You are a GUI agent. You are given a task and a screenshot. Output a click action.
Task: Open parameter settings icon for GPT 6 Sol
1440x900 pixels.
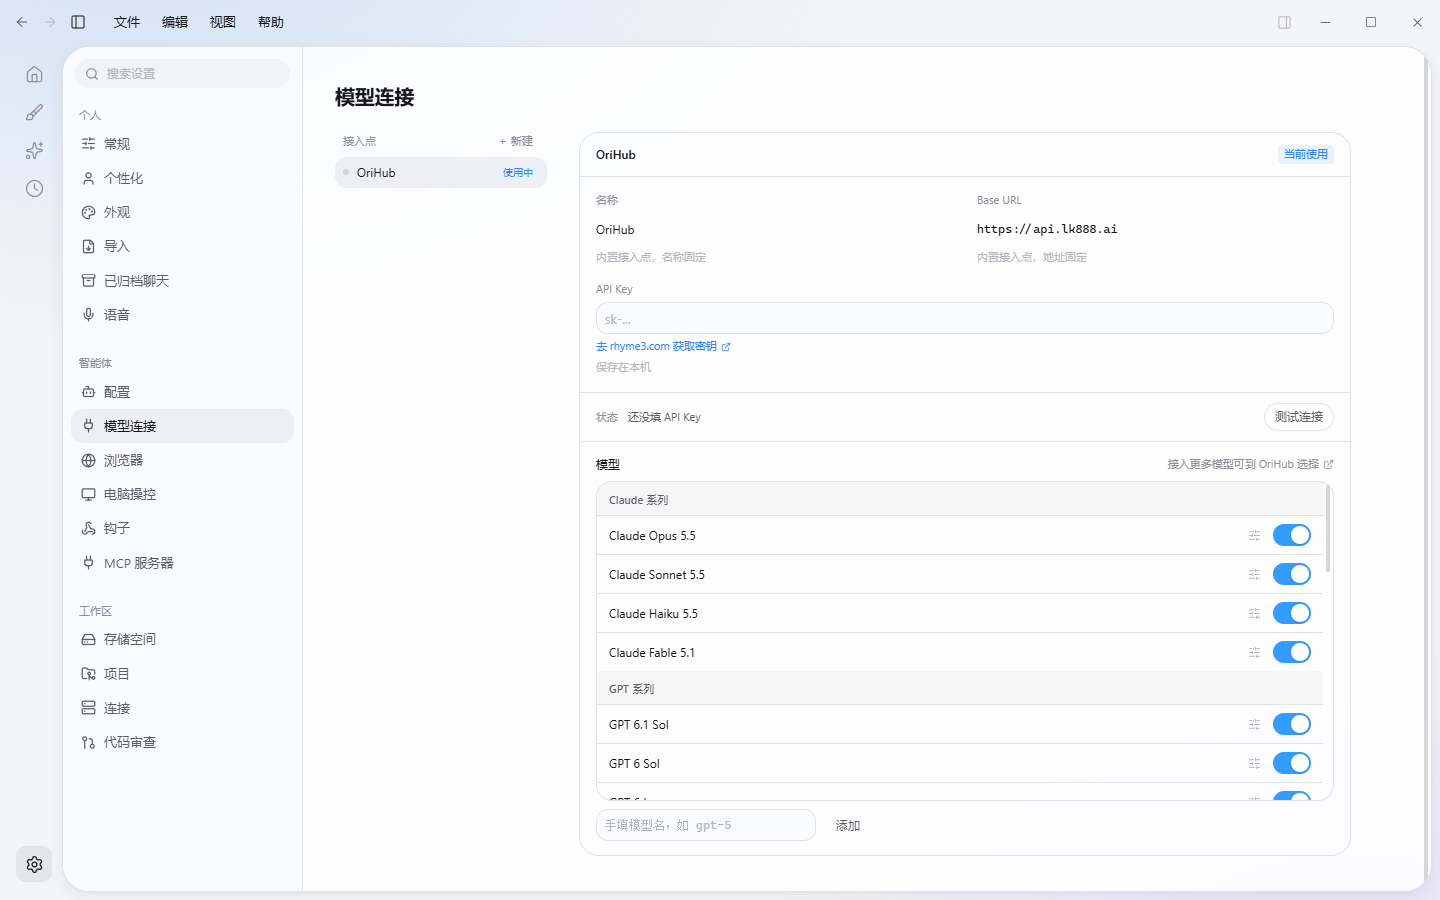(1254, 764)
